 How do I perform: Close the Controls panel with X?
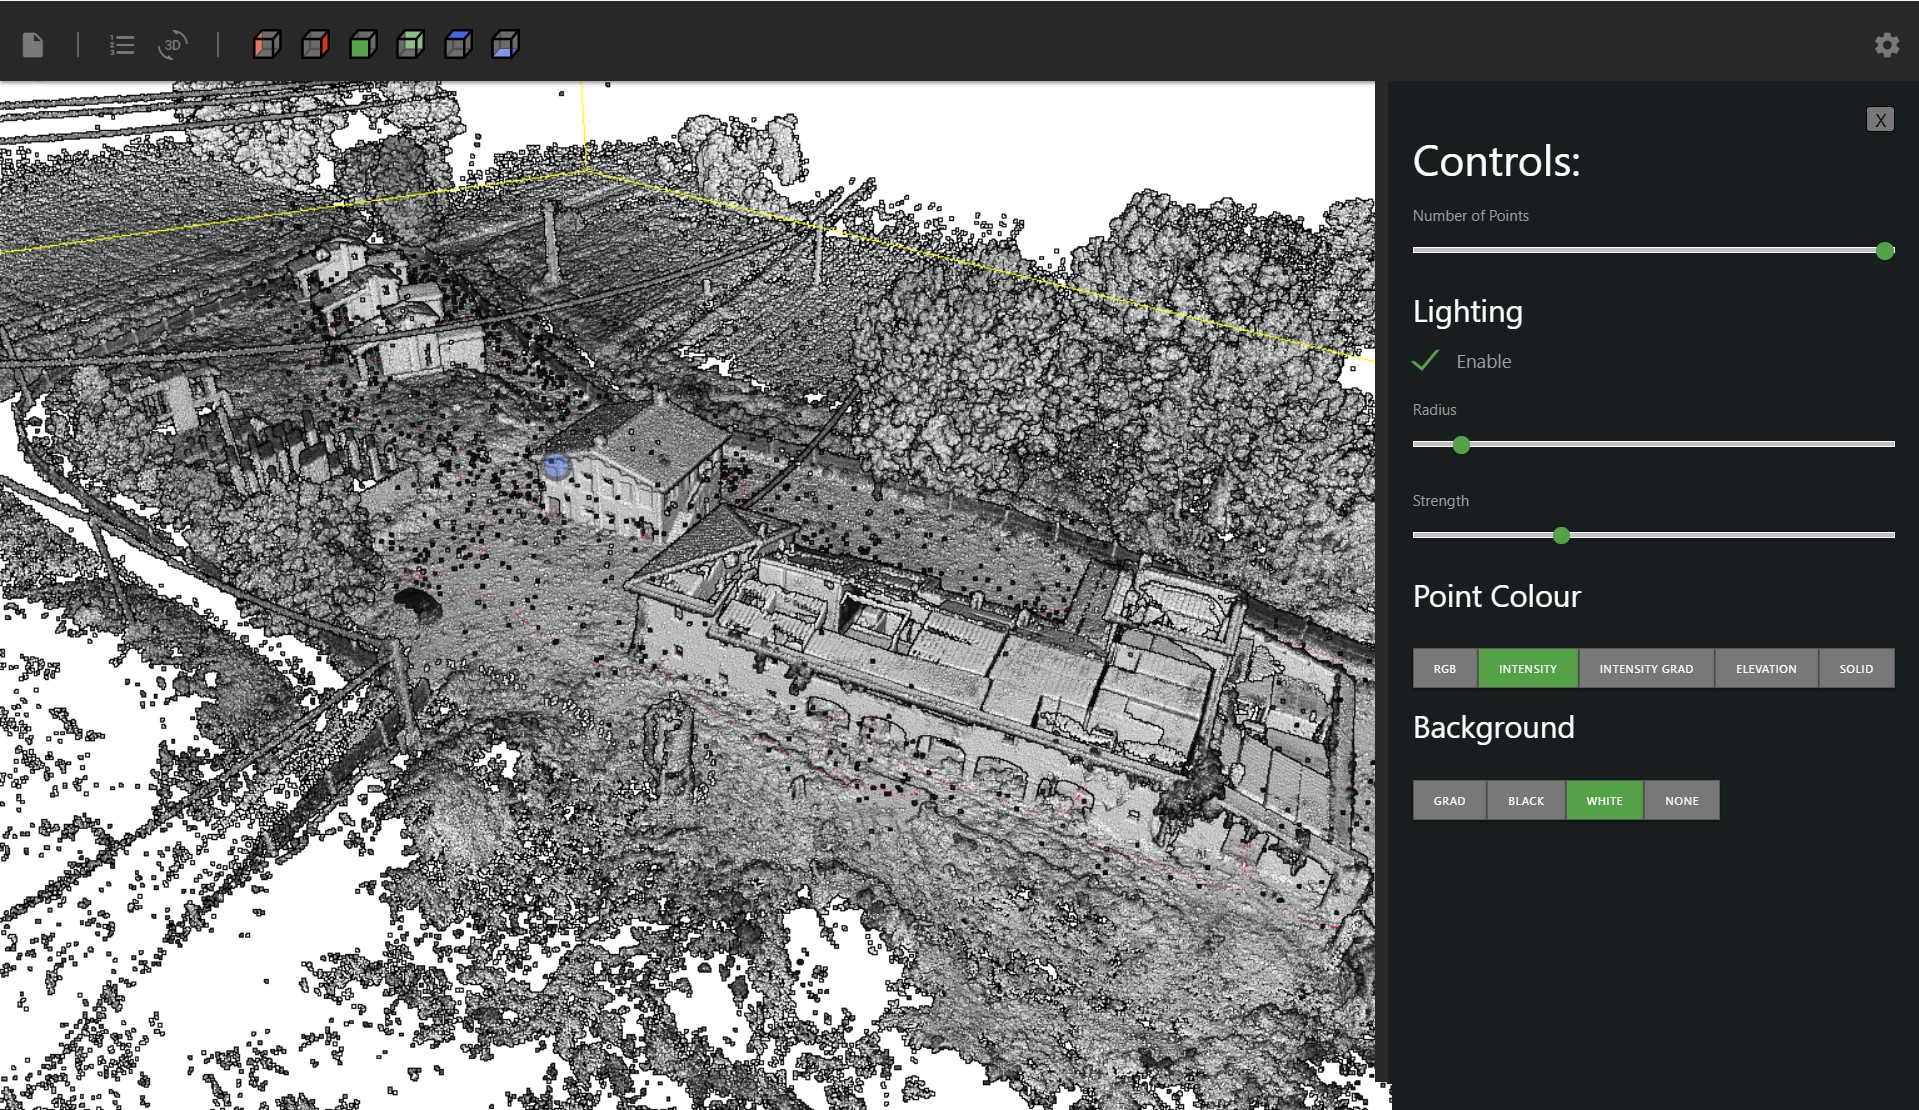pyautogui.click(x=1880, y=120)
